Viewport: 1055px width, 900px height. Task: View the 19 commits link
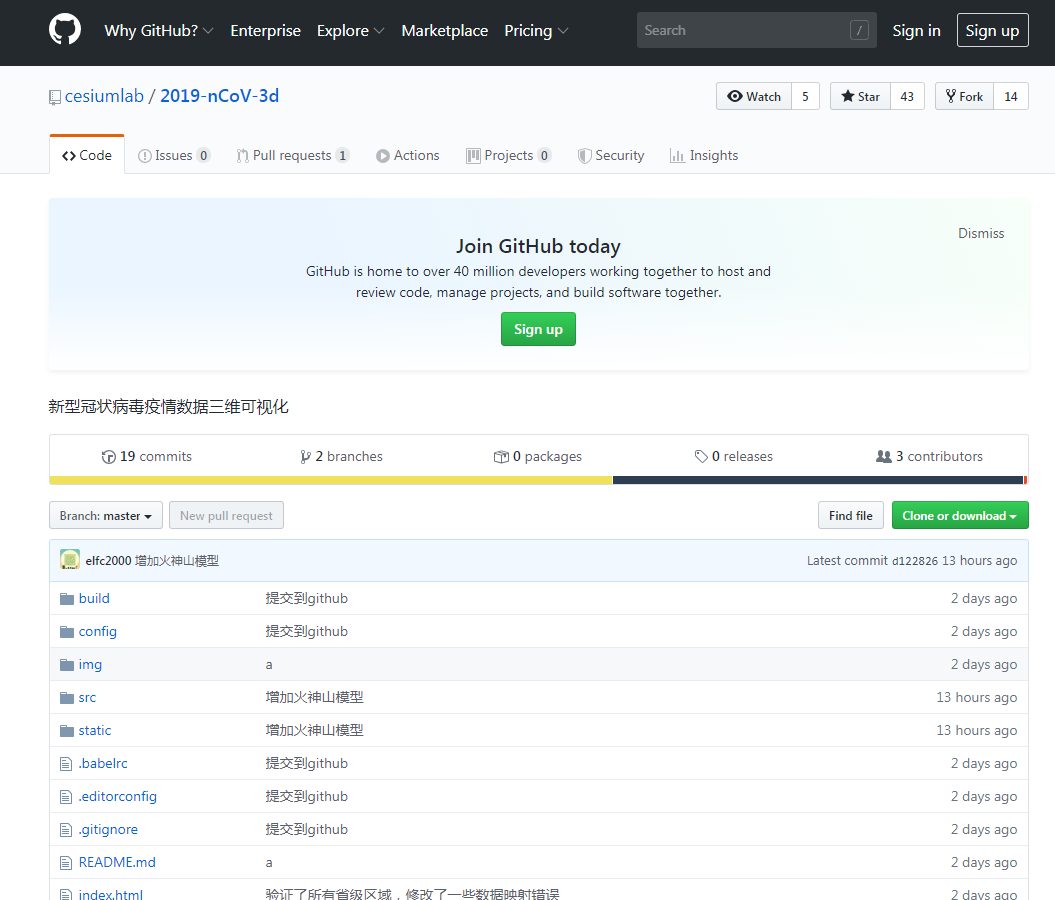pyautogui.click(x=147, y=457)
